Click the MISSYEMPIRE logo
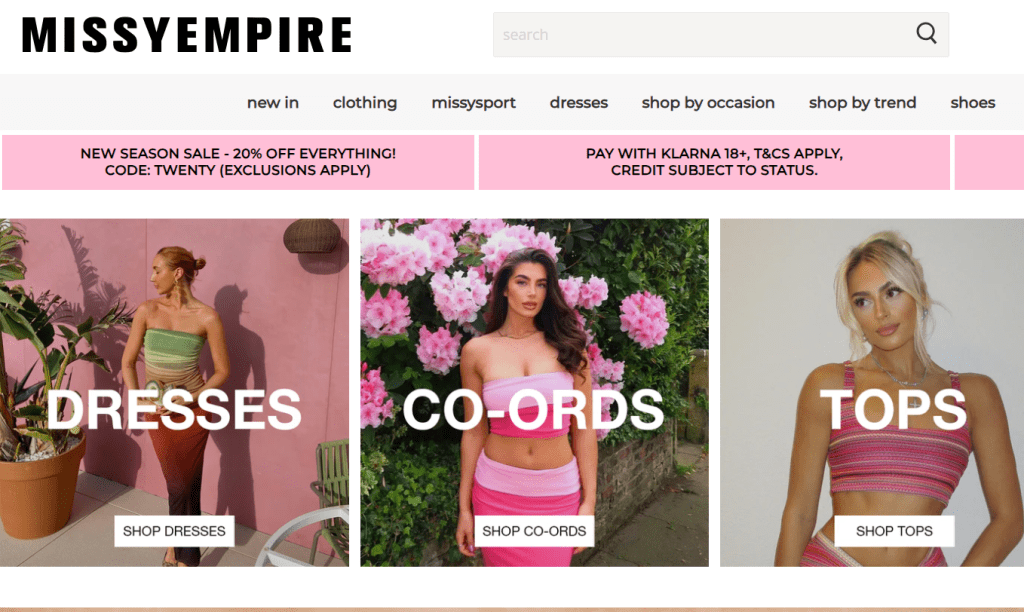 [x=187, y=35]
